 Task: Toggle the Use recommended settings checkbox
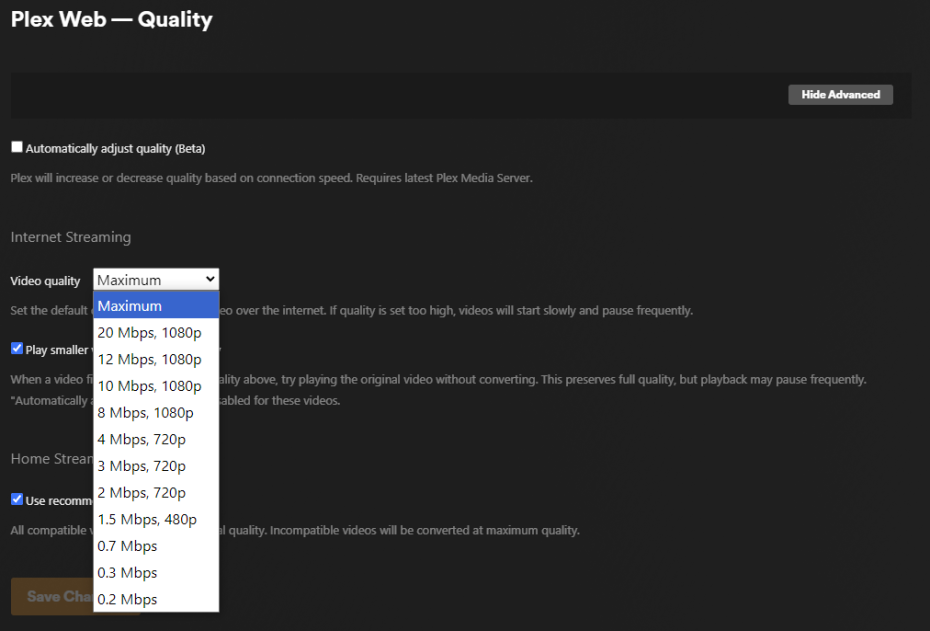click(17, 499)
